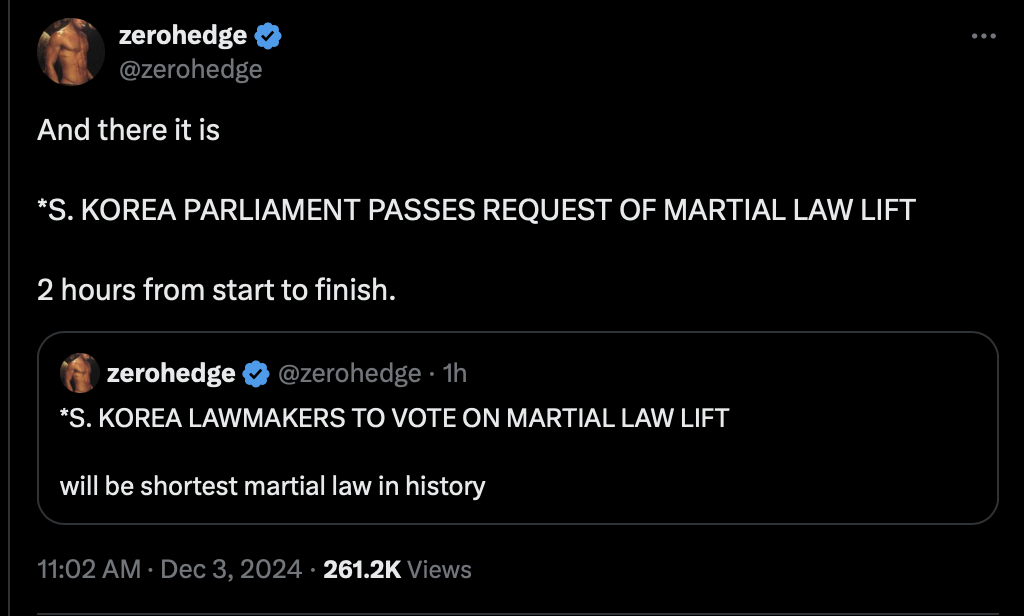Click the verified badge beside the main zerohedge name
This screenshot has width=1024, height=616.
[x=268, y=37]
